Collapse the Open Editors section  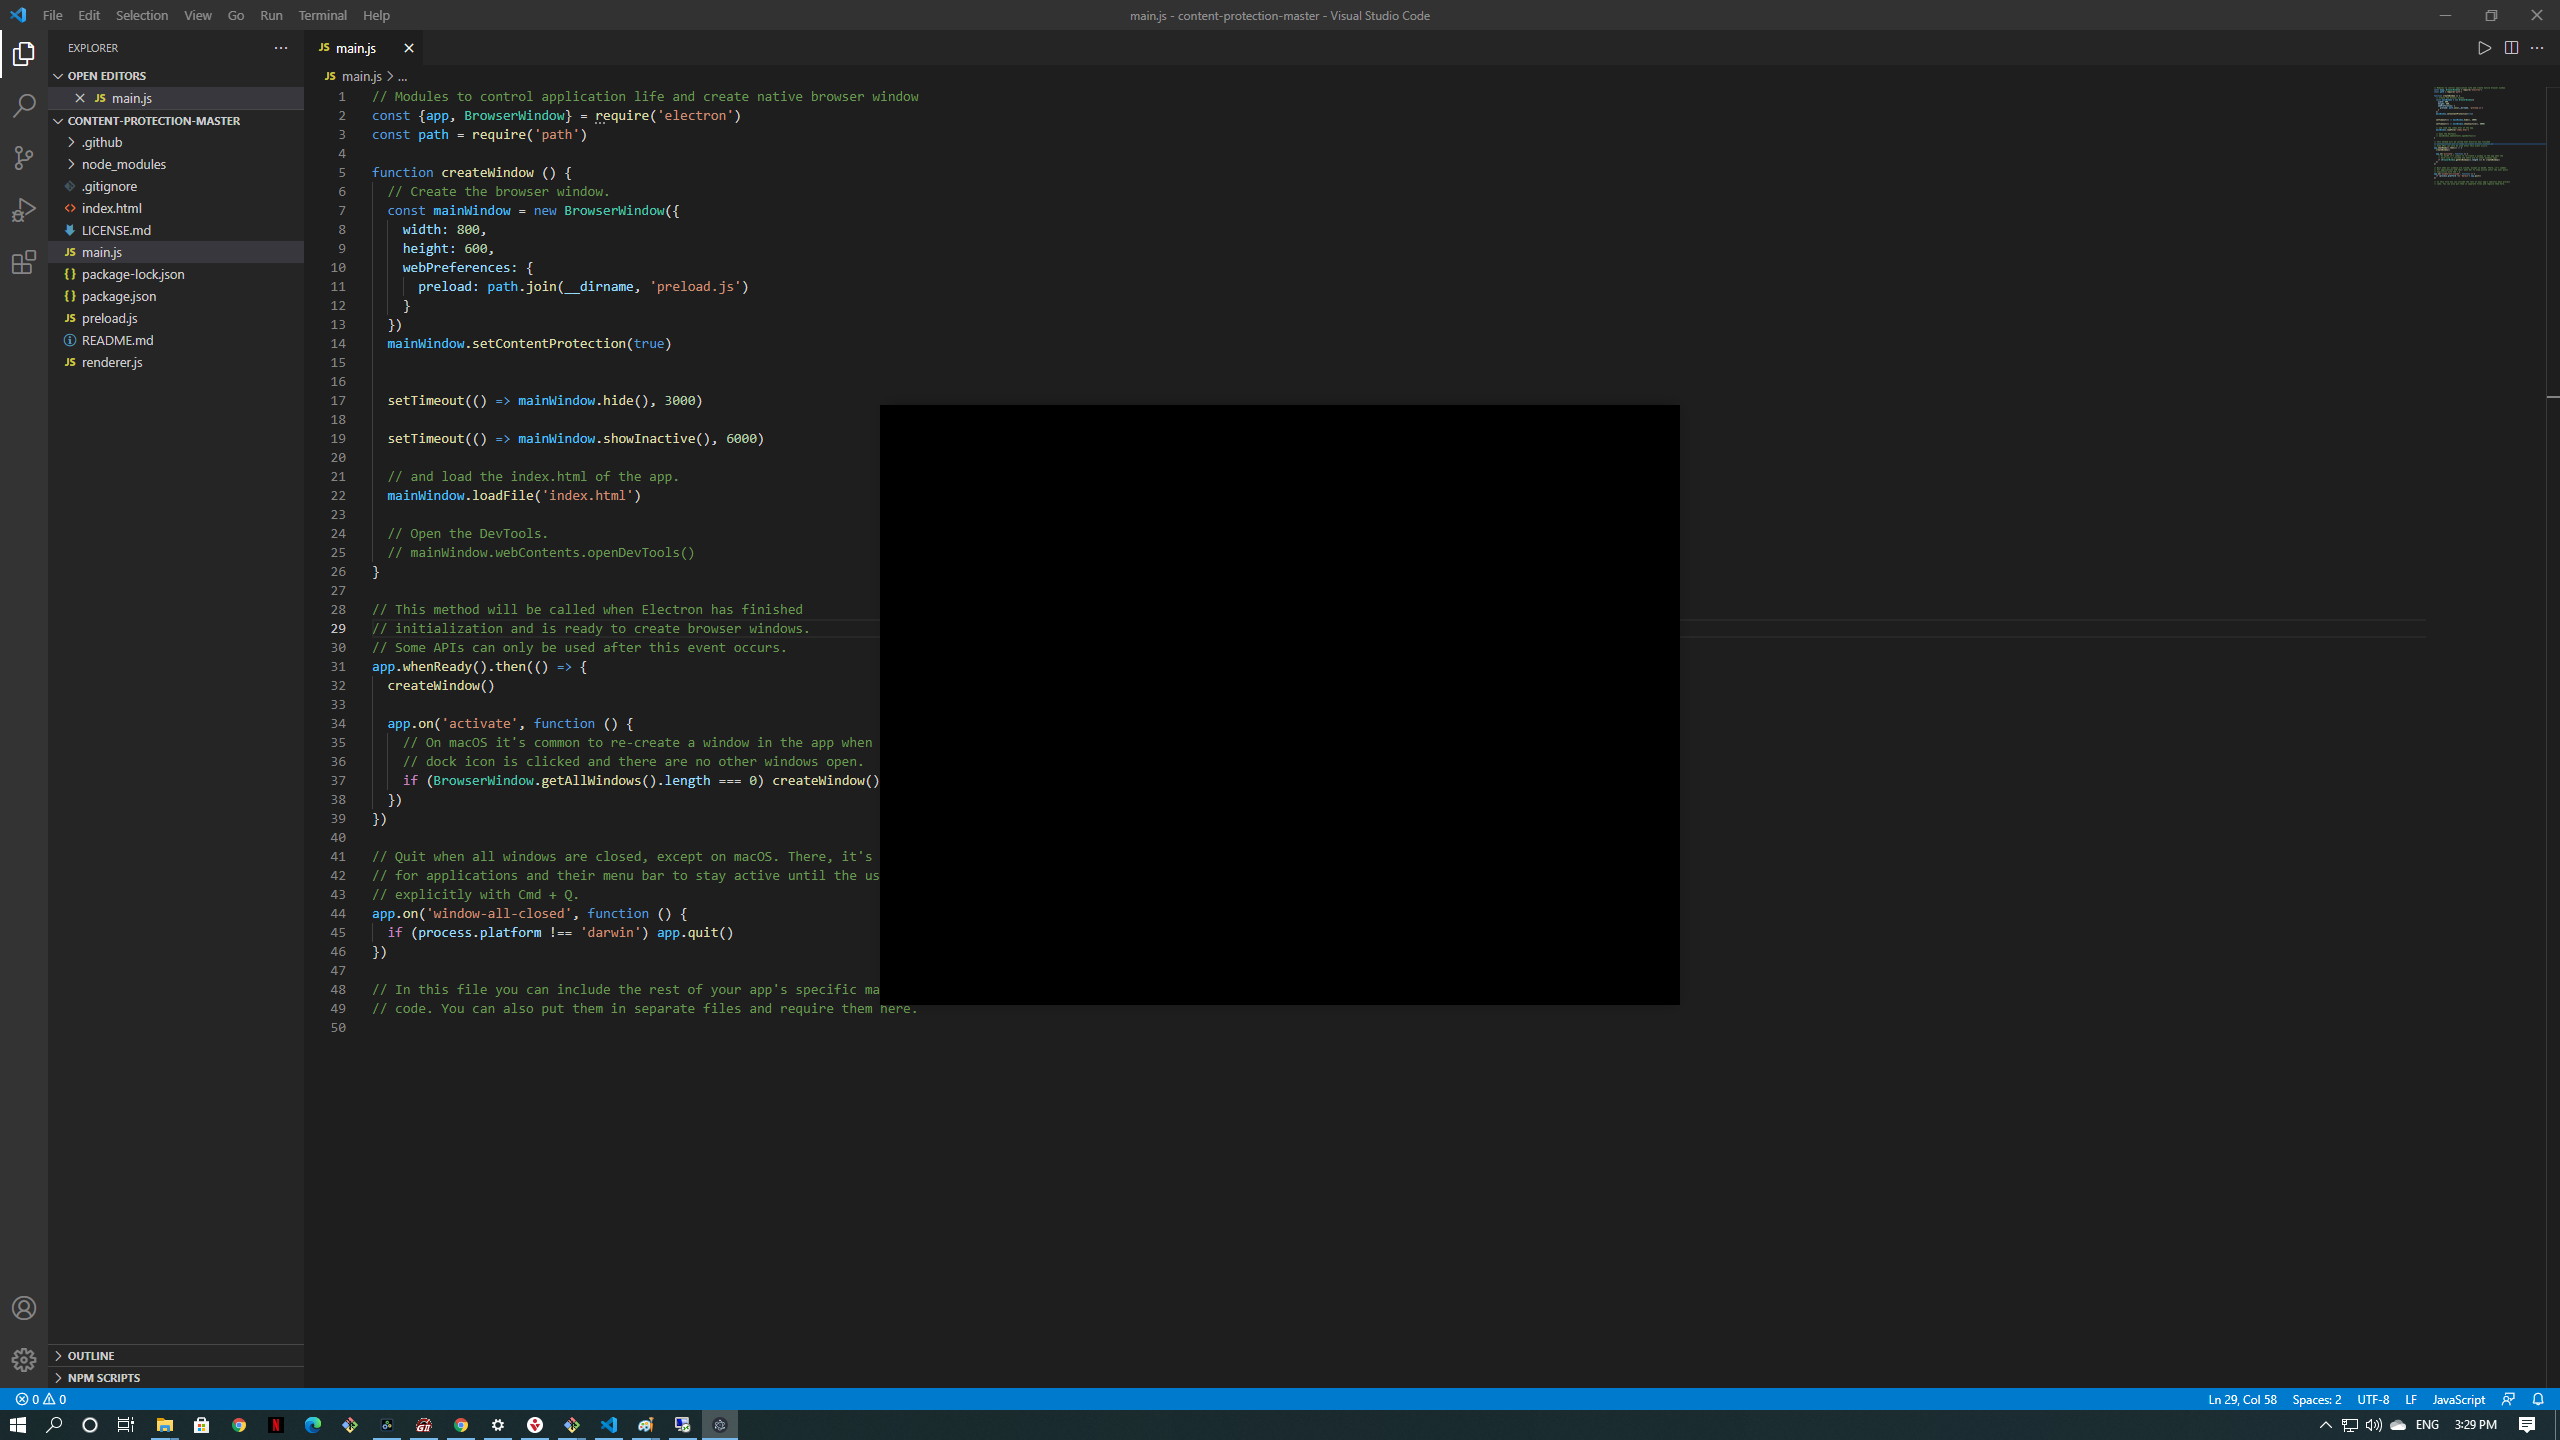(176, 76)
